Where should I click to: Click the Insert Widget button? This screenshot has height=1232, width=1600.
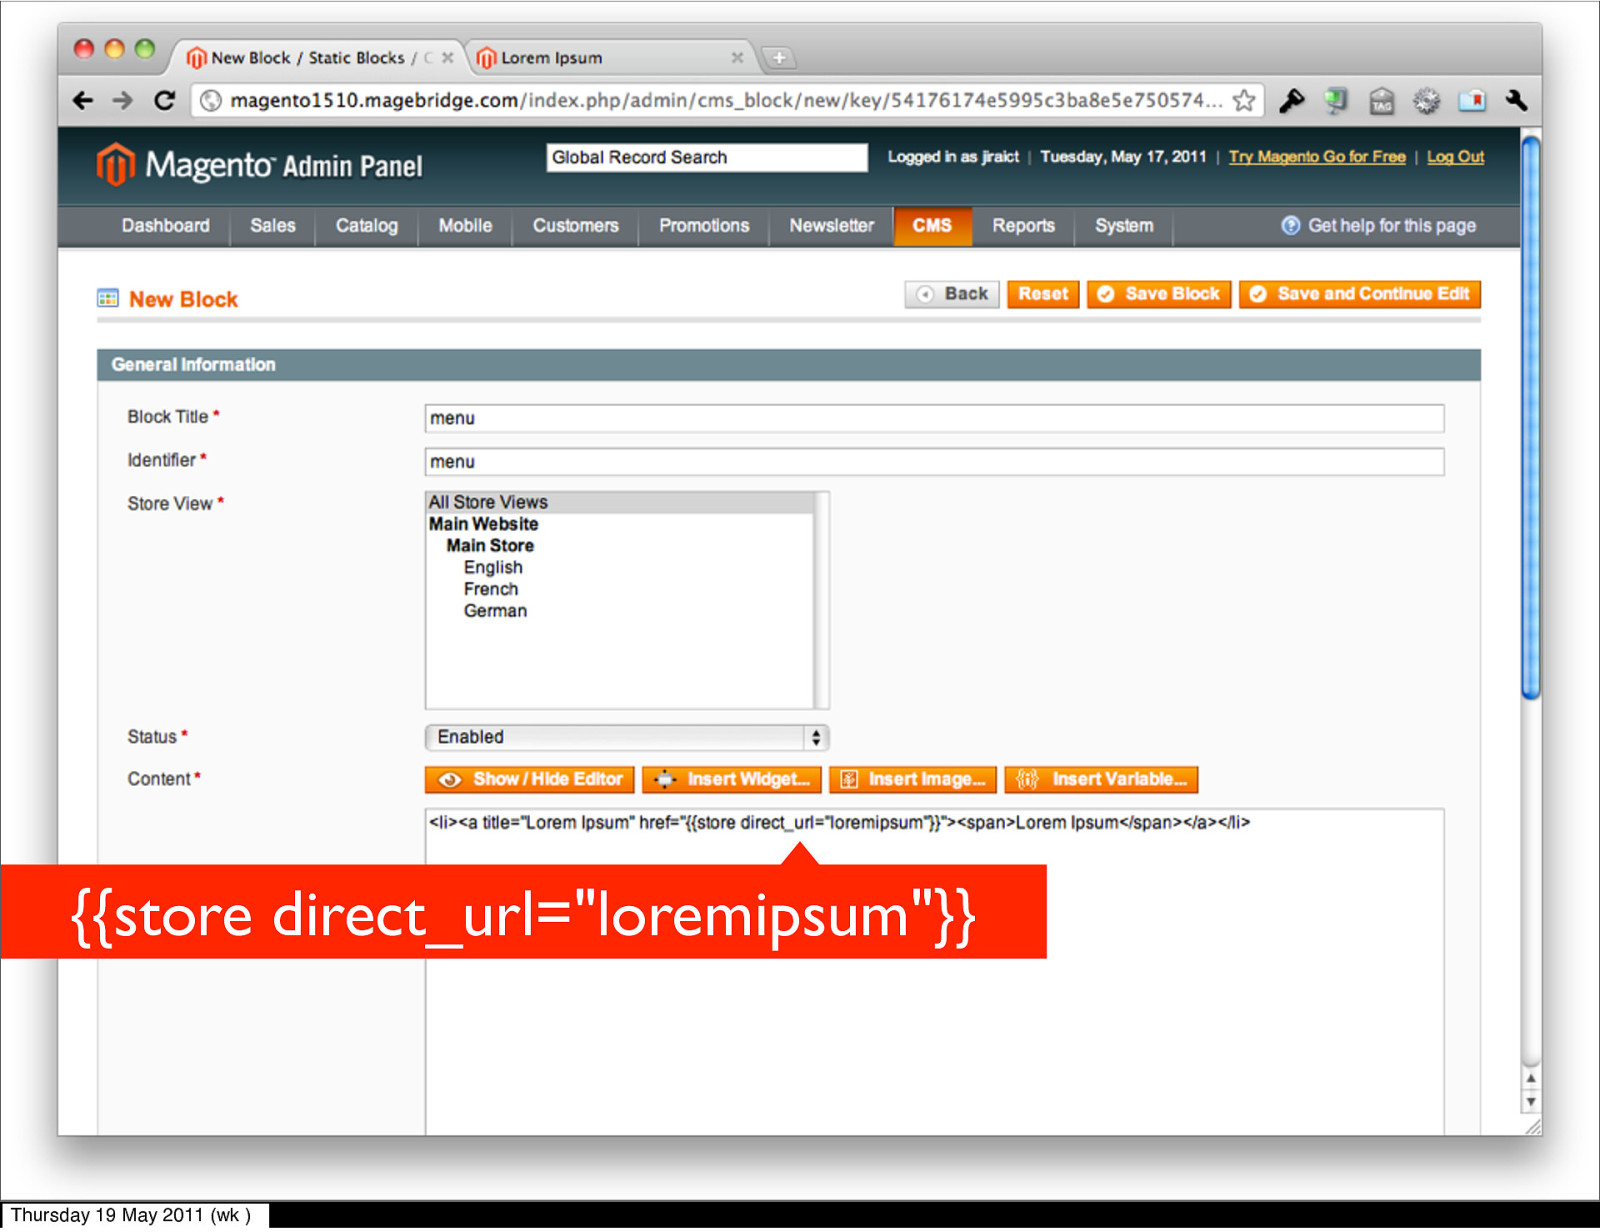point(732,779)
